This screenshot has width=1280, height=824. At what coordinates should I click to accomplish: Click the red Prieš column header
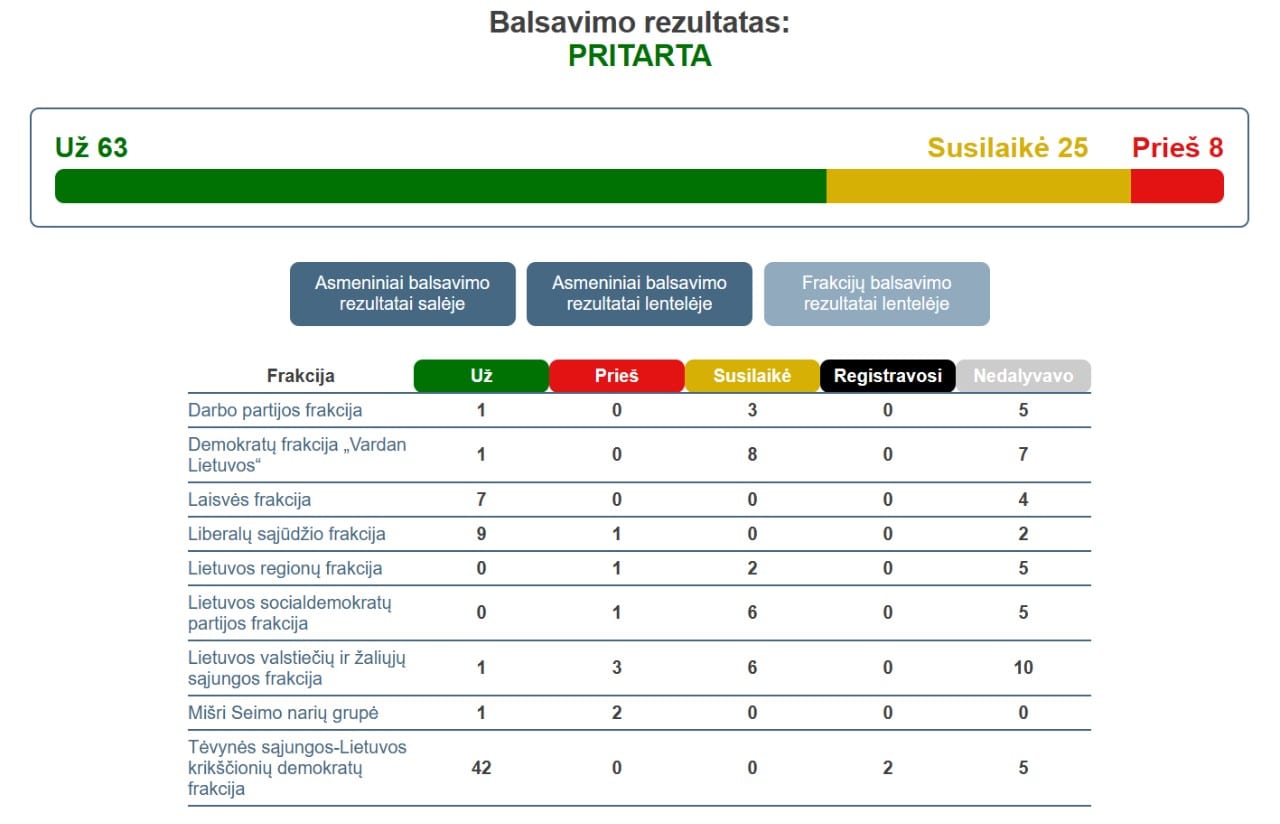617,376
